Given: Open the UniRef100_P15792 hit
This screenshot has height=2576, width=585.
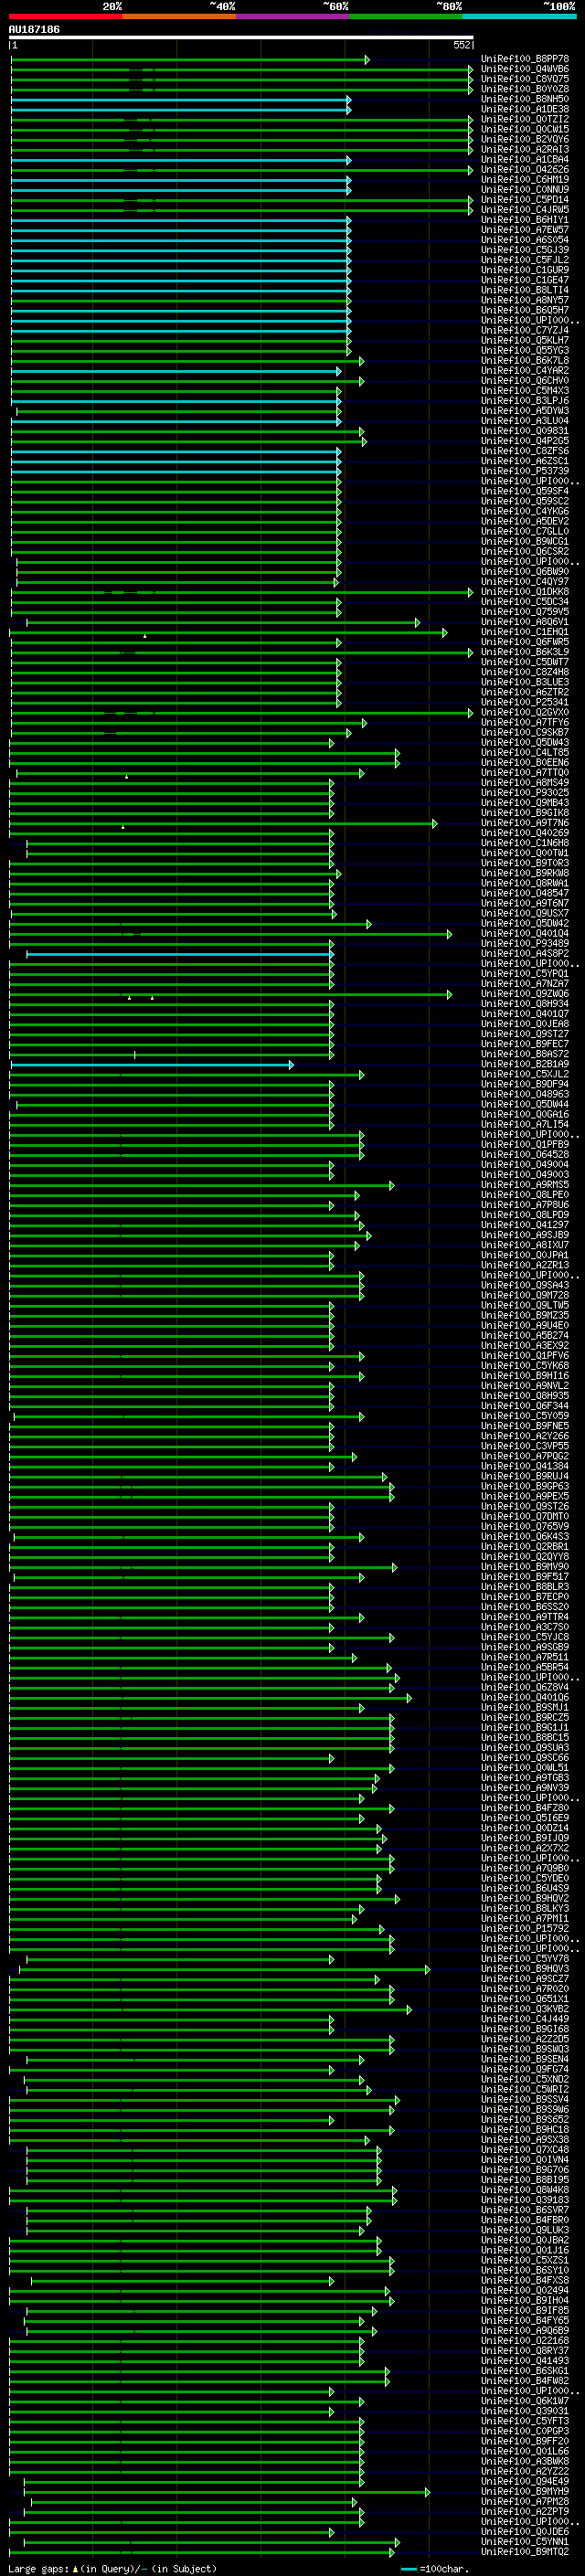Looking at the screenshot, I should pyautogui.click(x=525, y=1929).
